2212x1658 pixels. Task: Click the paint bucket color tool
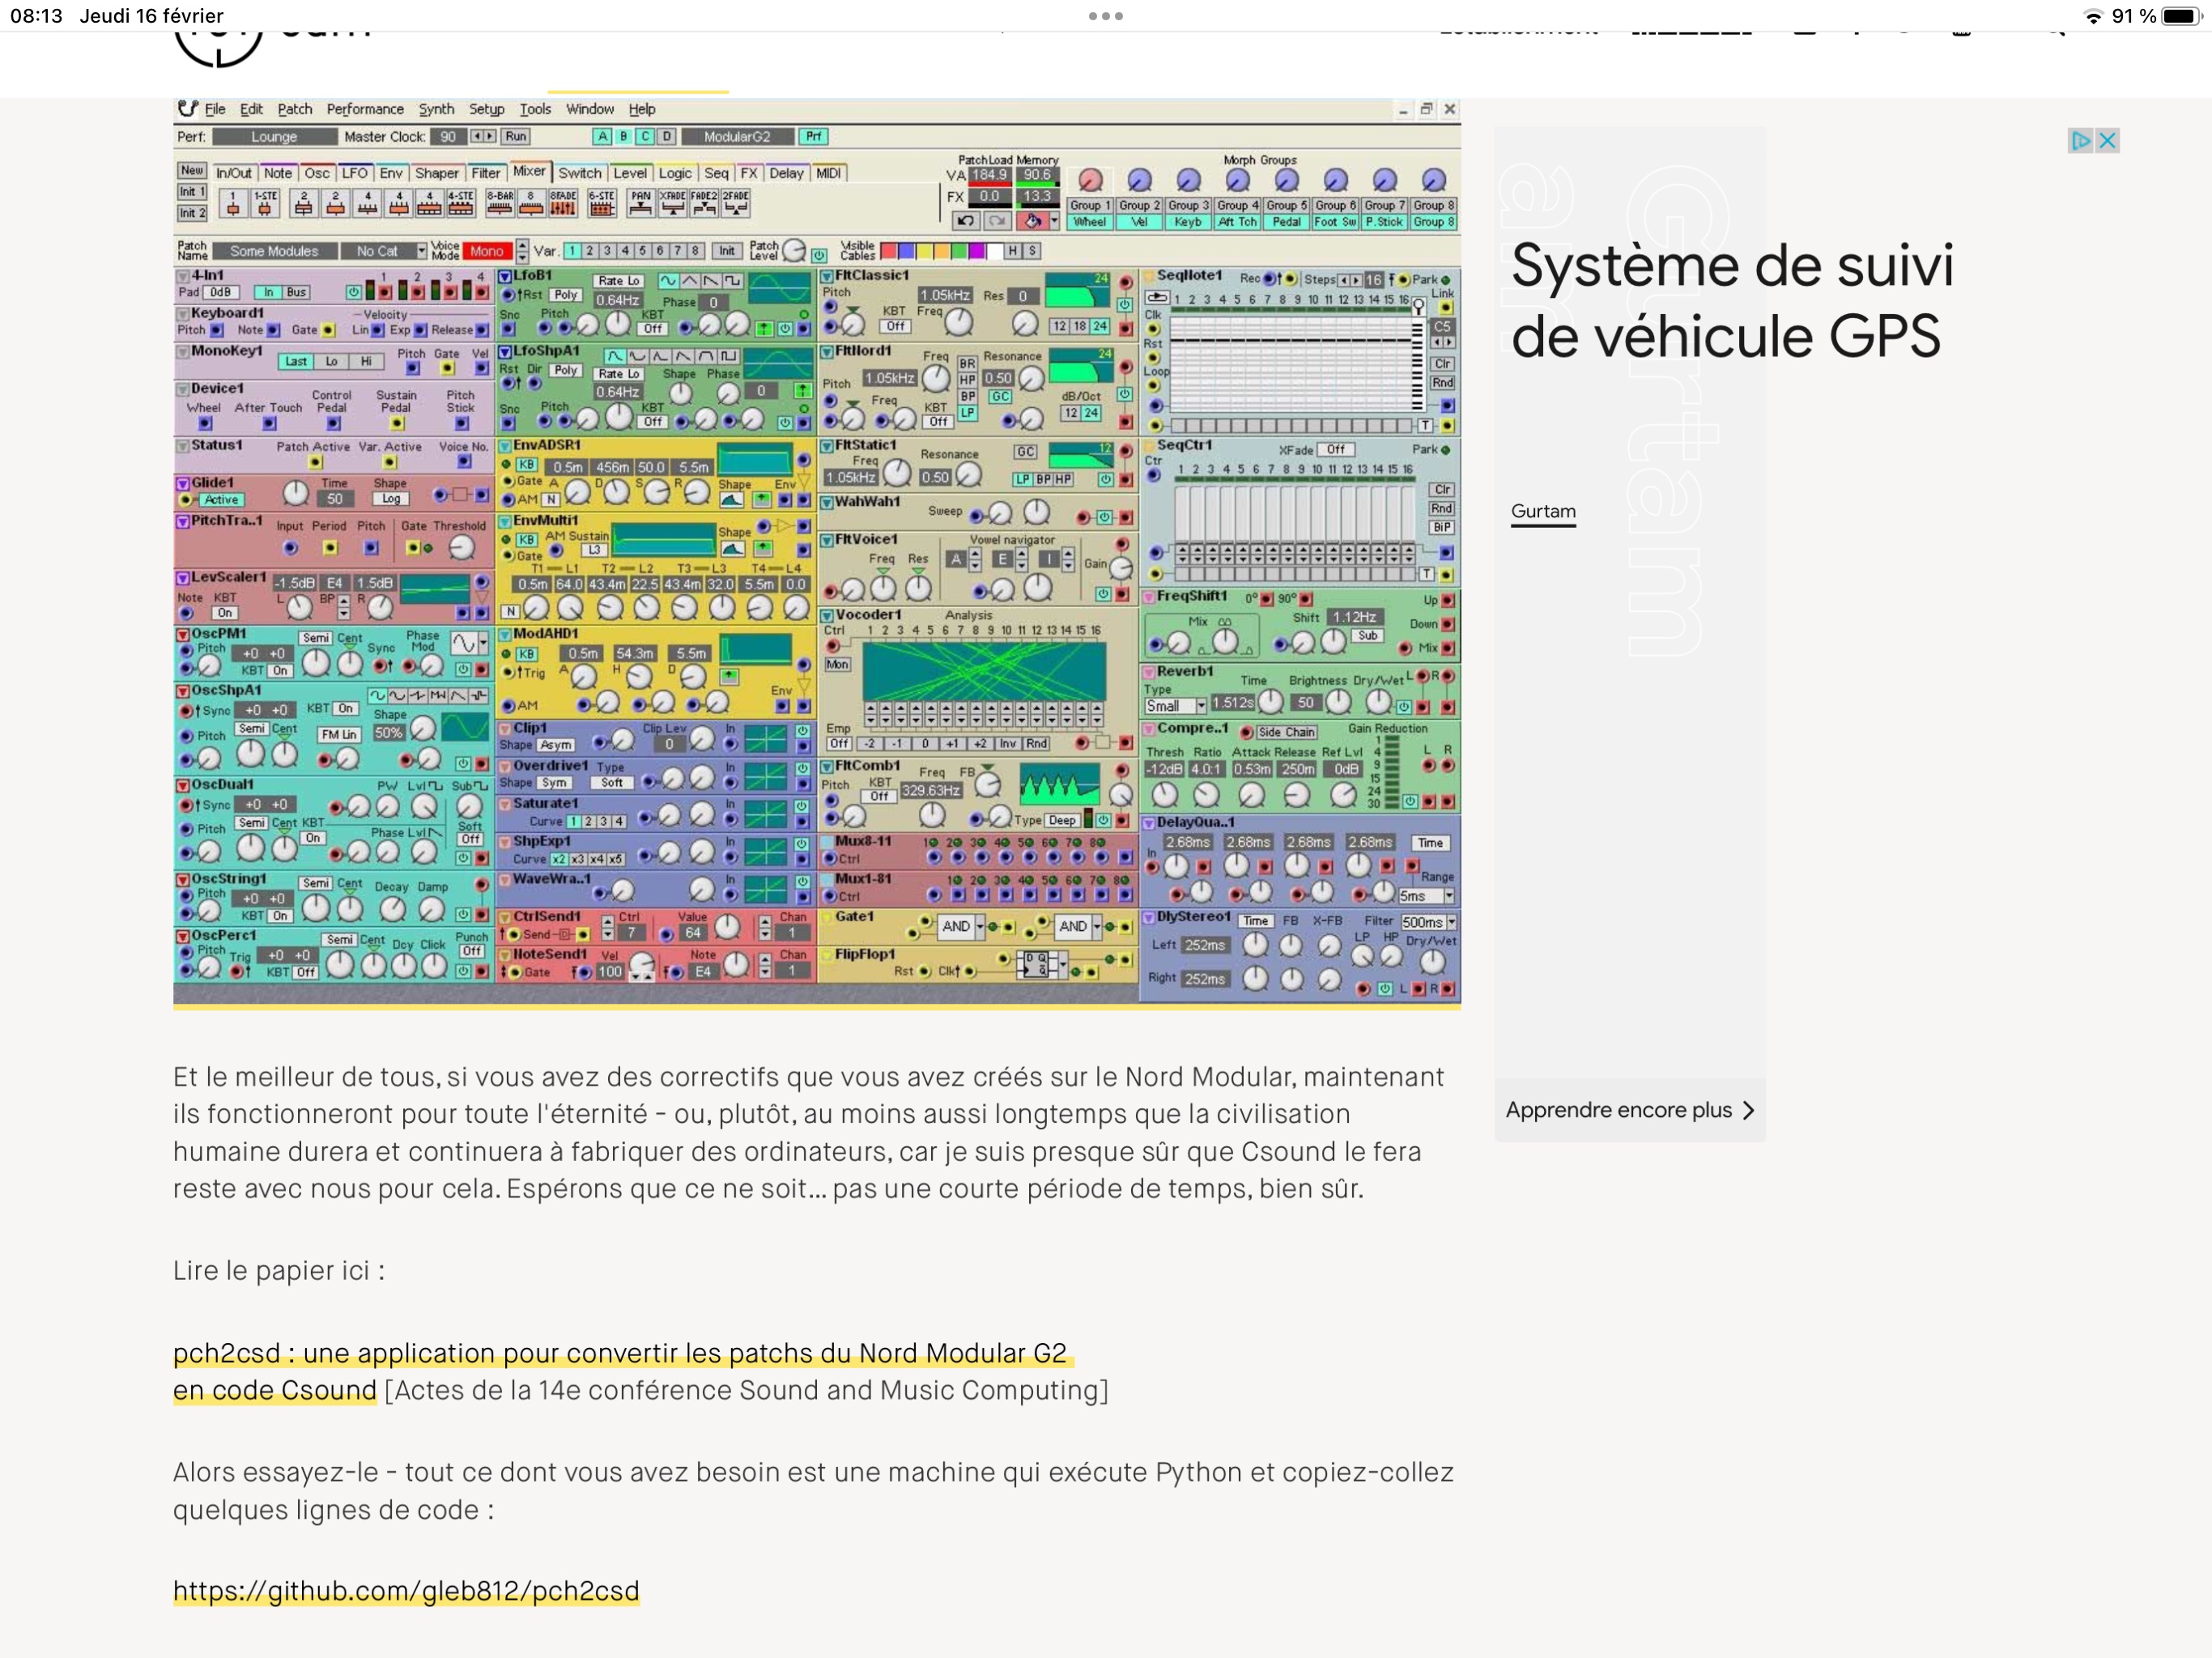1033,221
